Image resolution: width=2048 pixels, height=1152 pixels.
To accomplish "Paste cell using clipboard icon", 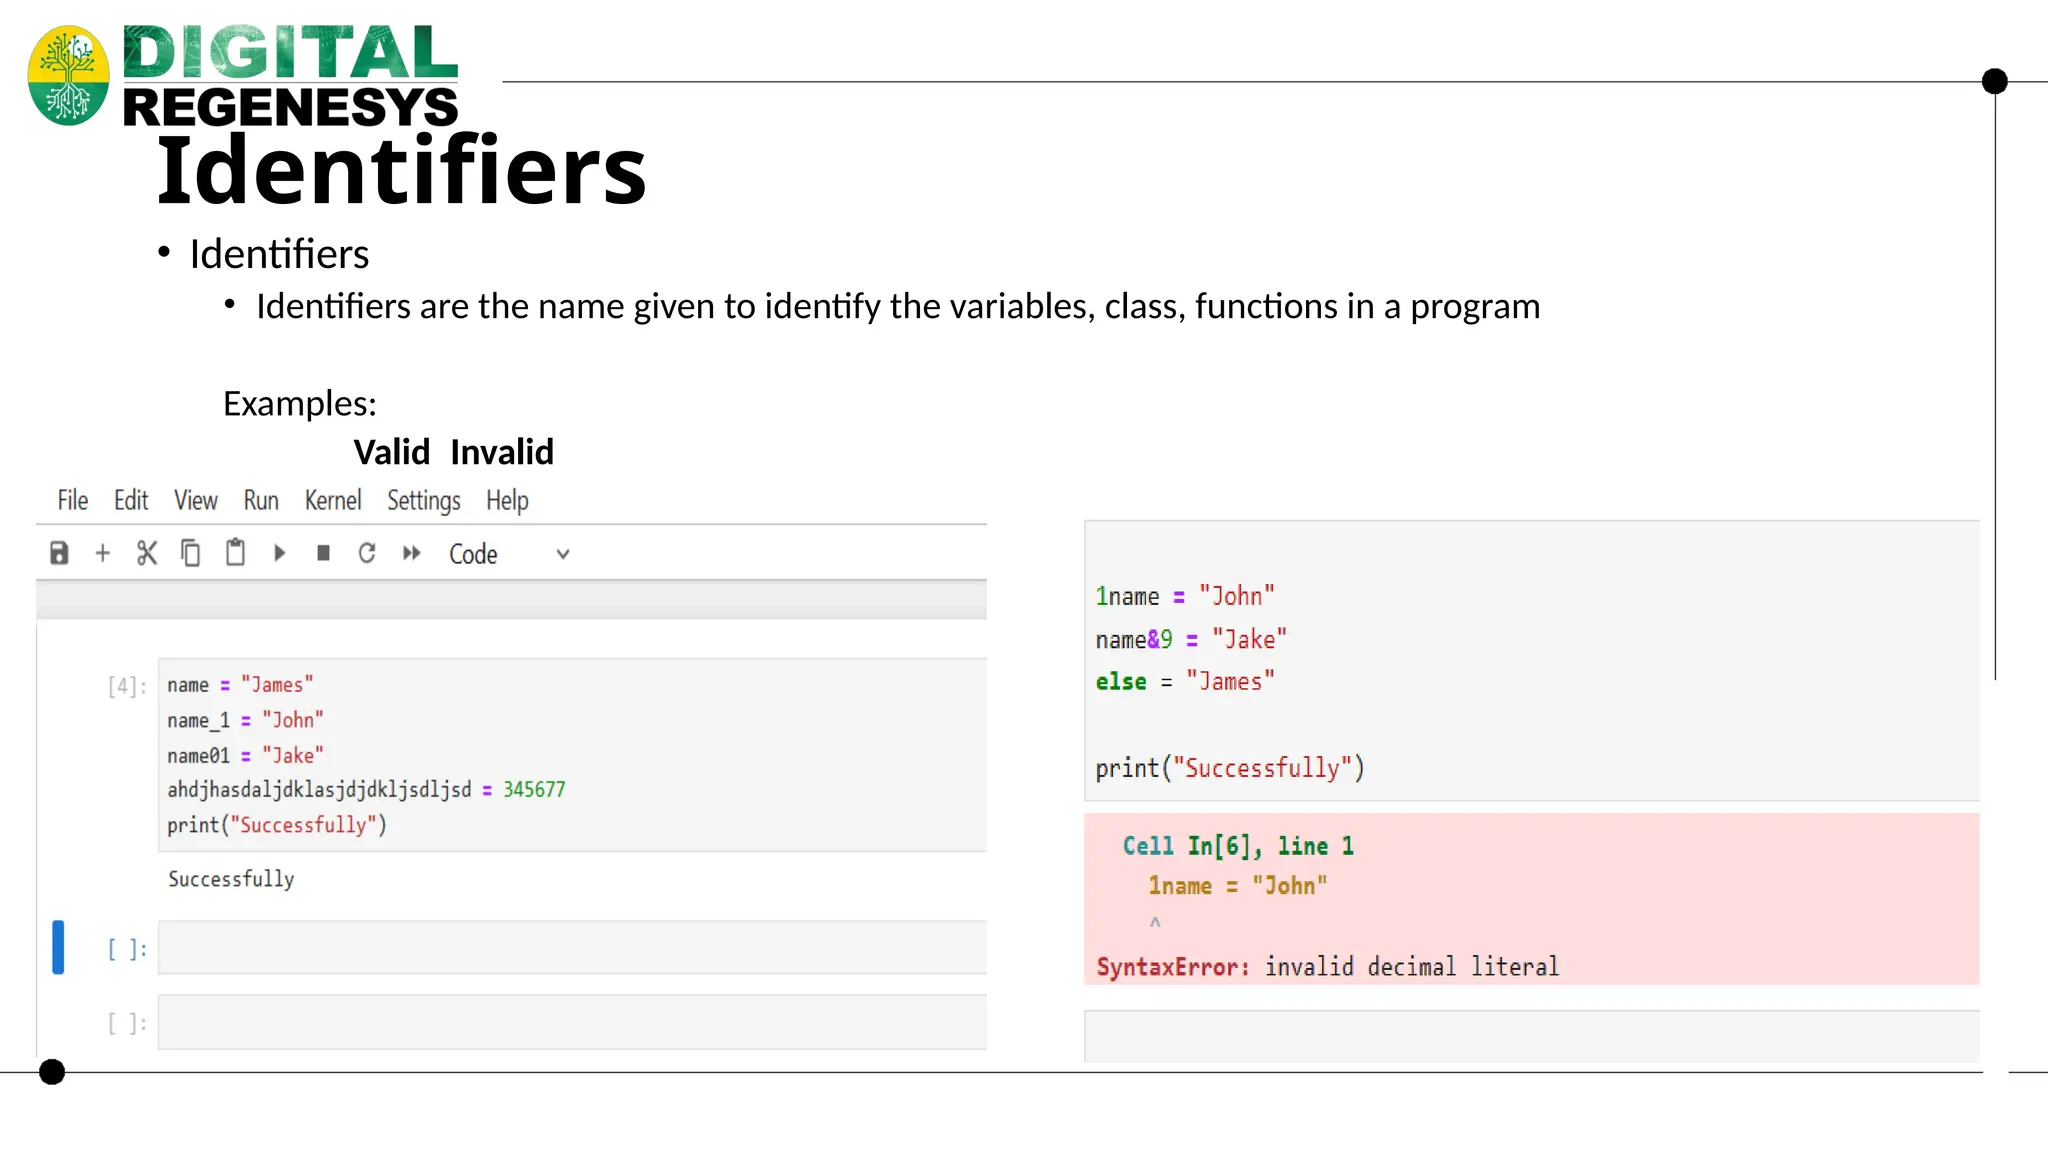I will coord(235,552).
